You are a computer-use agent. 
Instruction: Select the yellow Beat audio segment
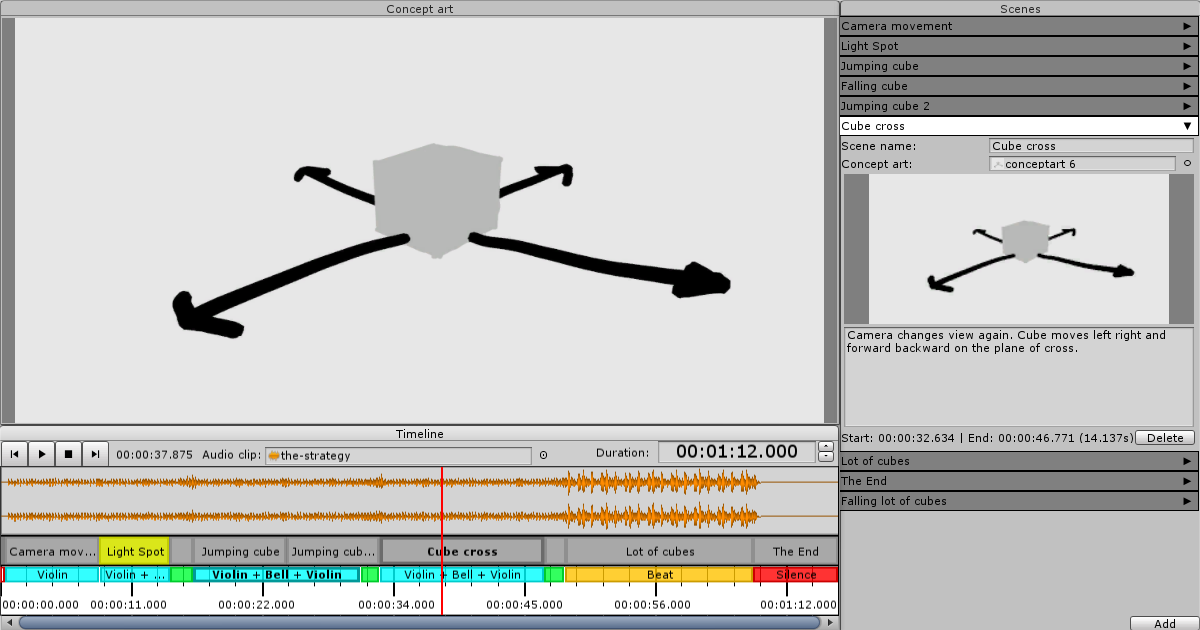(x=659, y=574)
